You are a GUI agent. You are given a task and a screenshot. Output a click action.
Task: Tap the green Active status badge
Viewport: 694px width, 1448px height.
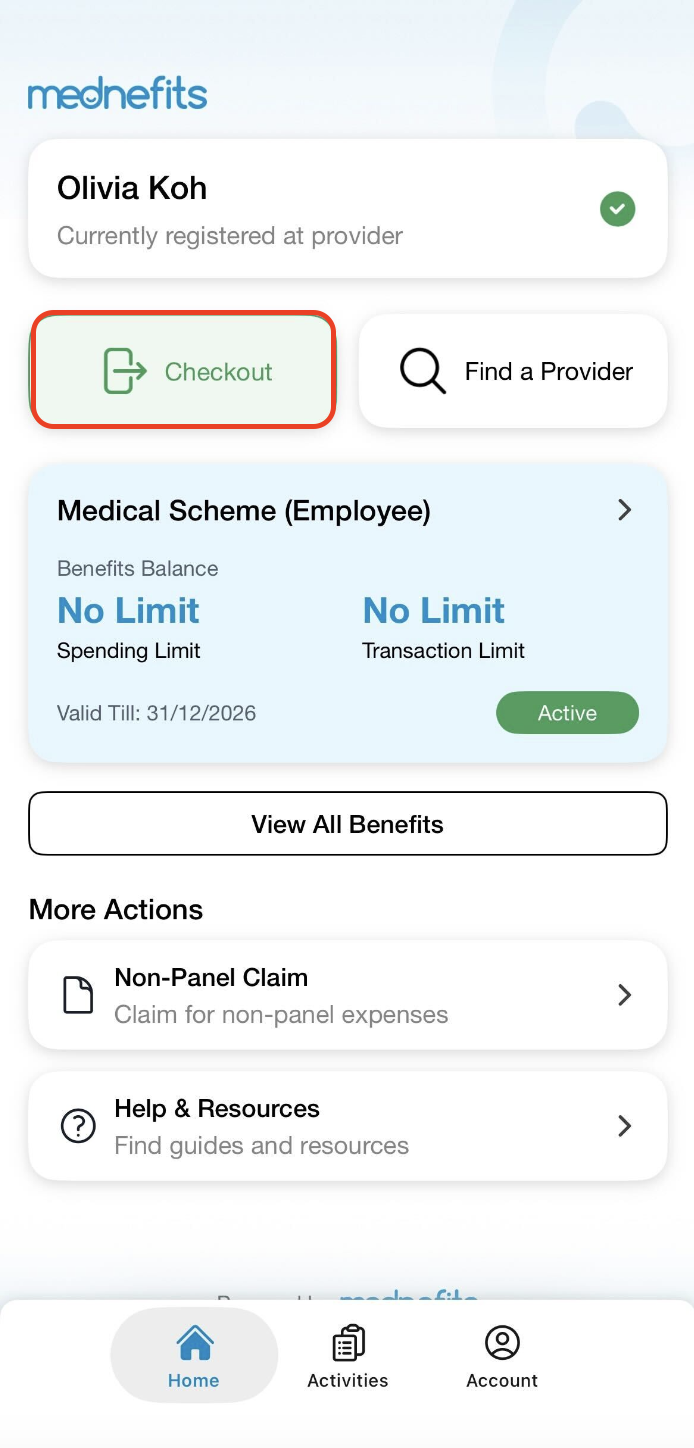point(567,713)
